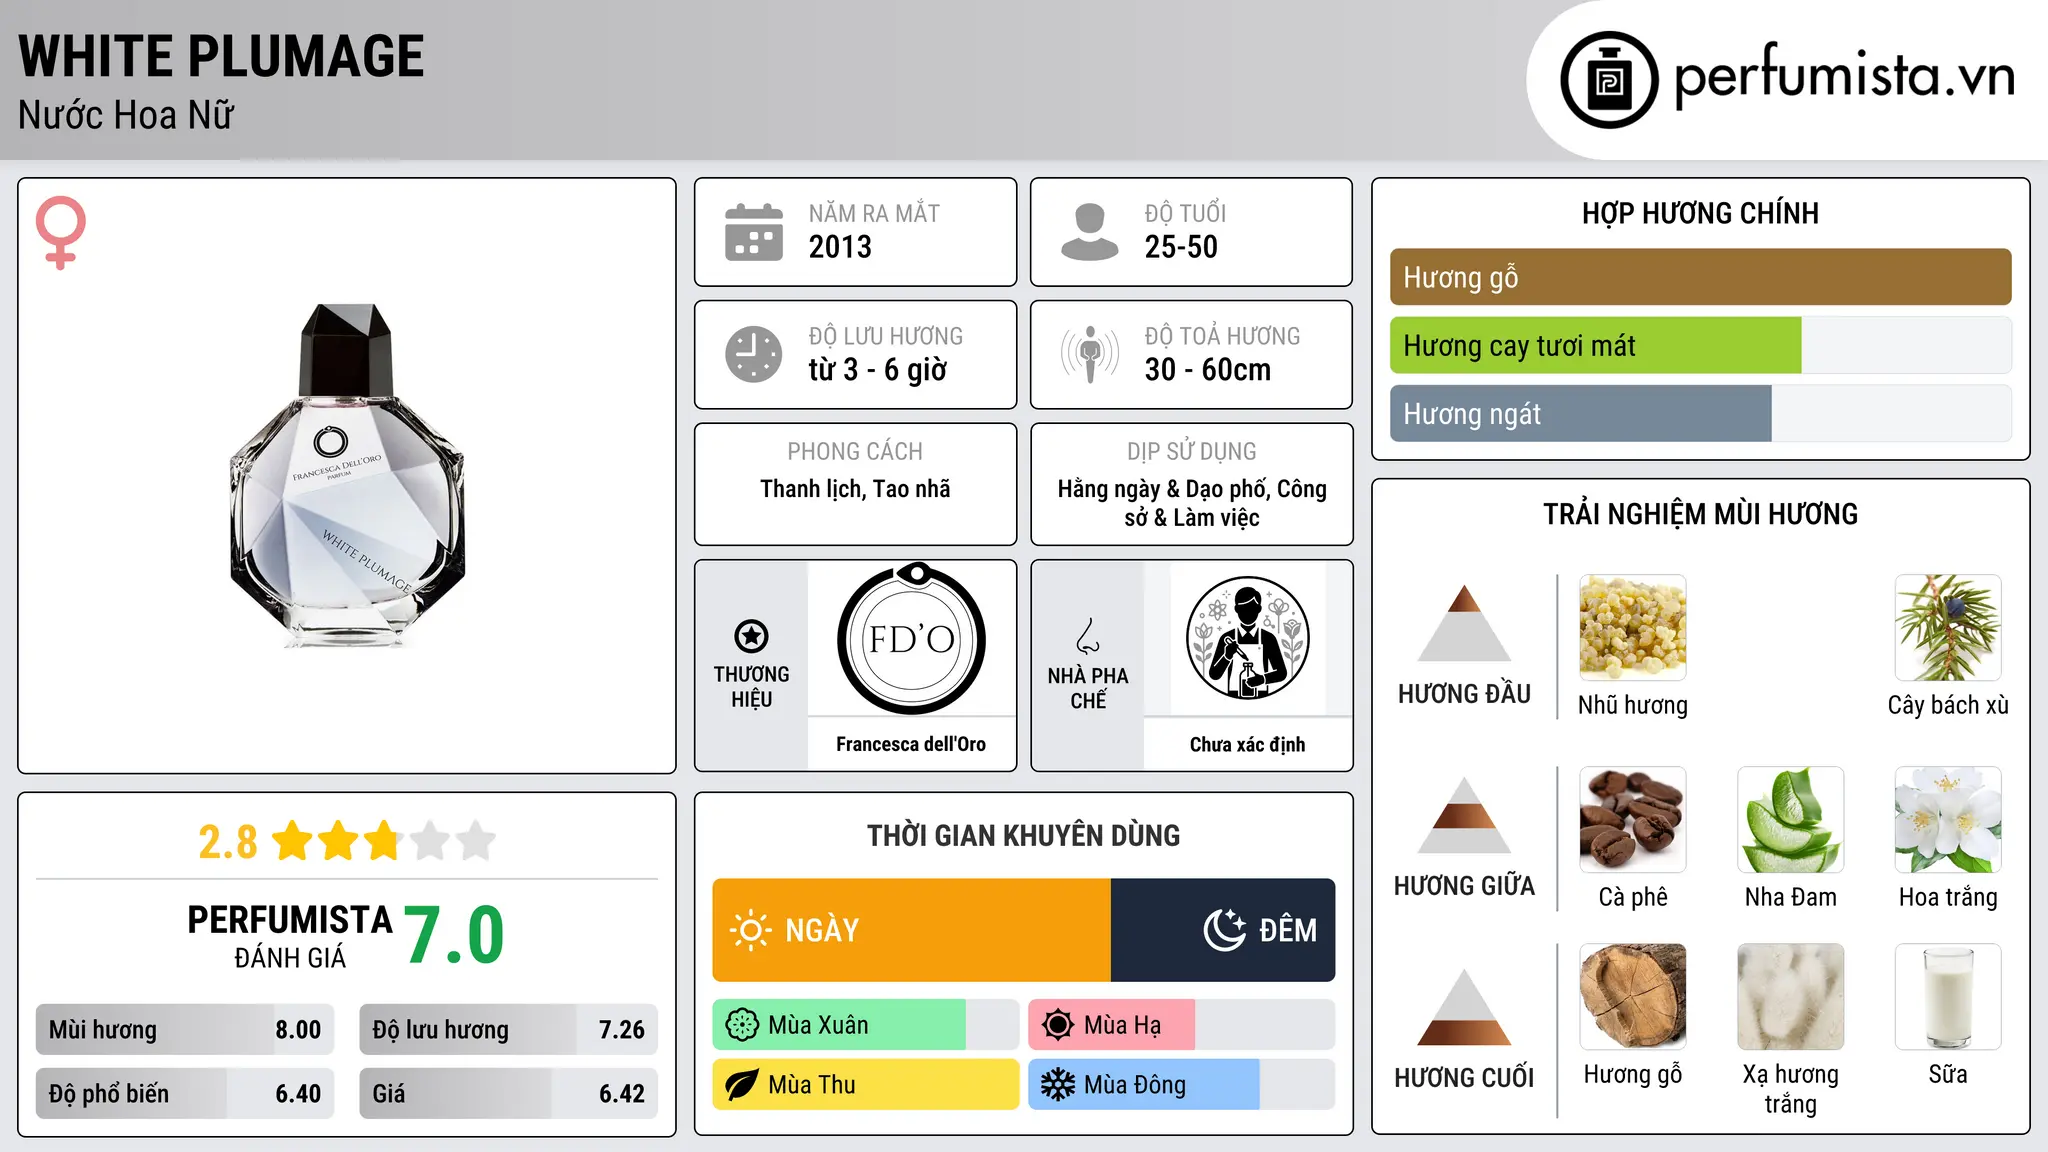Click the snowflake icon for Mùa Đông

tap(1057, 1085)
